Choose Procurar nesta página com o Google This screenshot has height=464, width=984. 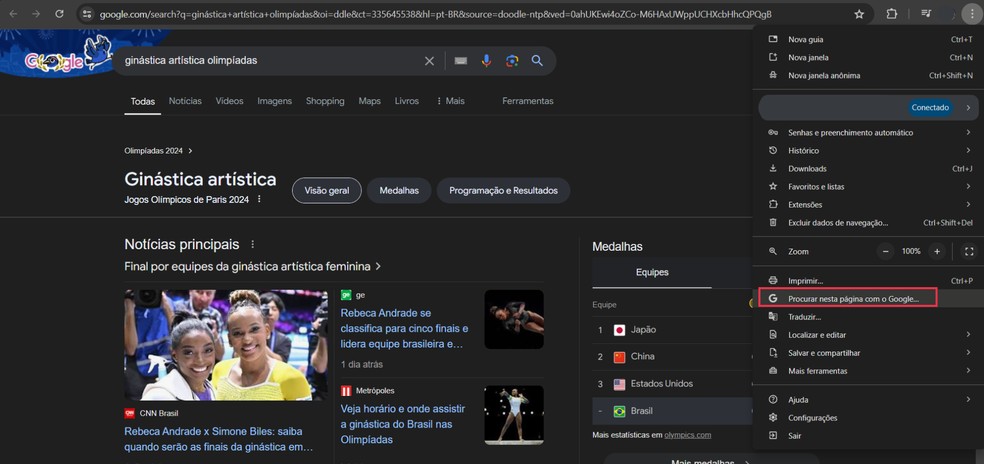click(x=869, y=299)
